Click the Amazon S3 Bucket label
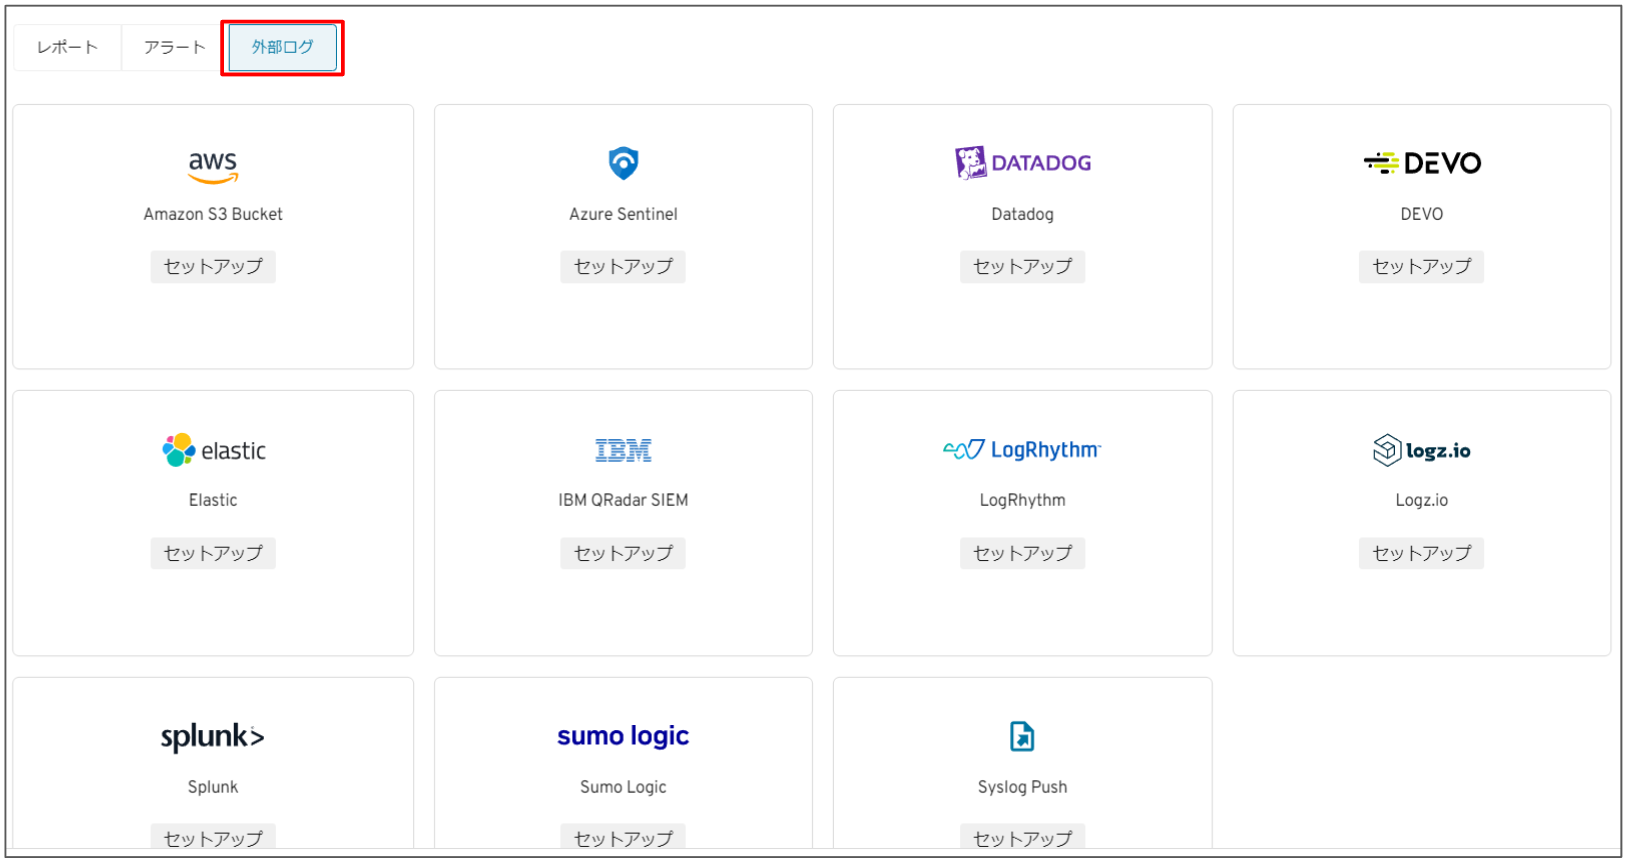 pos(213,214)
